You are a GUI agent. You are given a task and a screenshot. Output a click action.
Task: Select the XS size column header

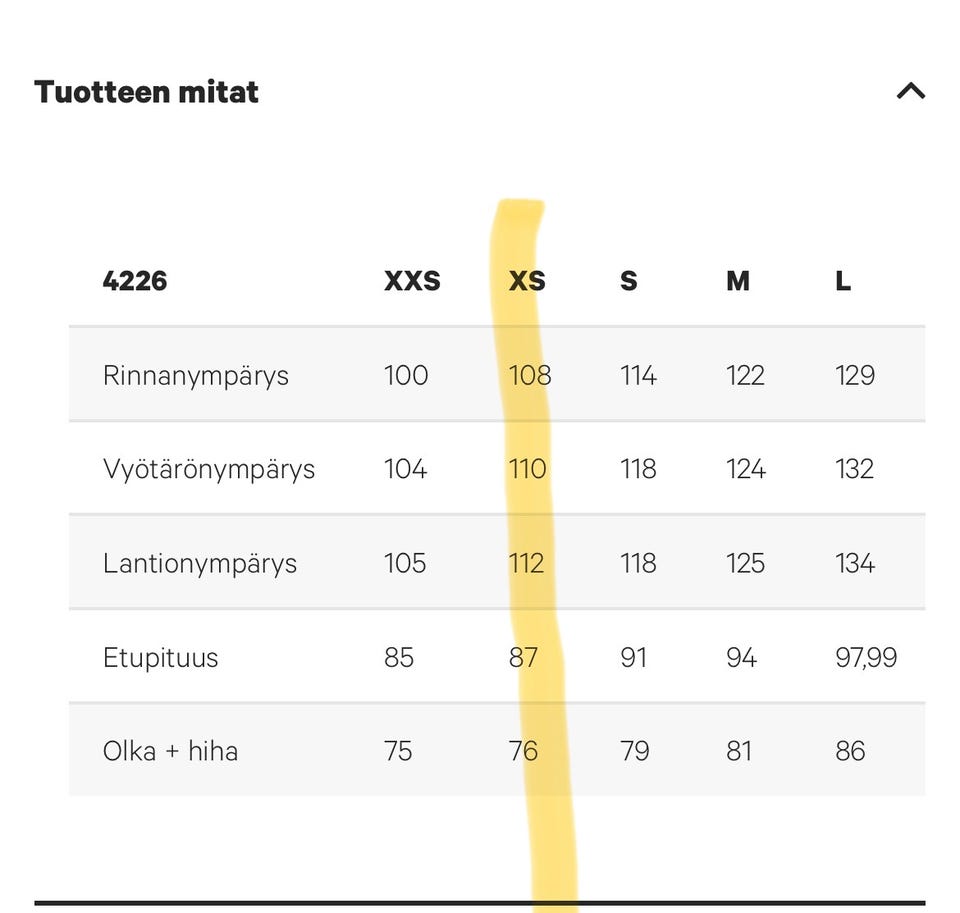tap(527, 281)
